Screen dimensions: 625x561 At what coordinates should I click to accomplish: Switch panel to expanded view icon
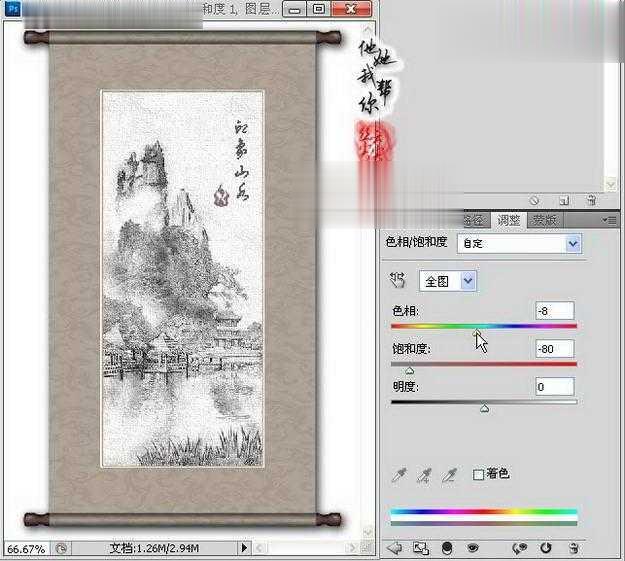tap(421, 548)
